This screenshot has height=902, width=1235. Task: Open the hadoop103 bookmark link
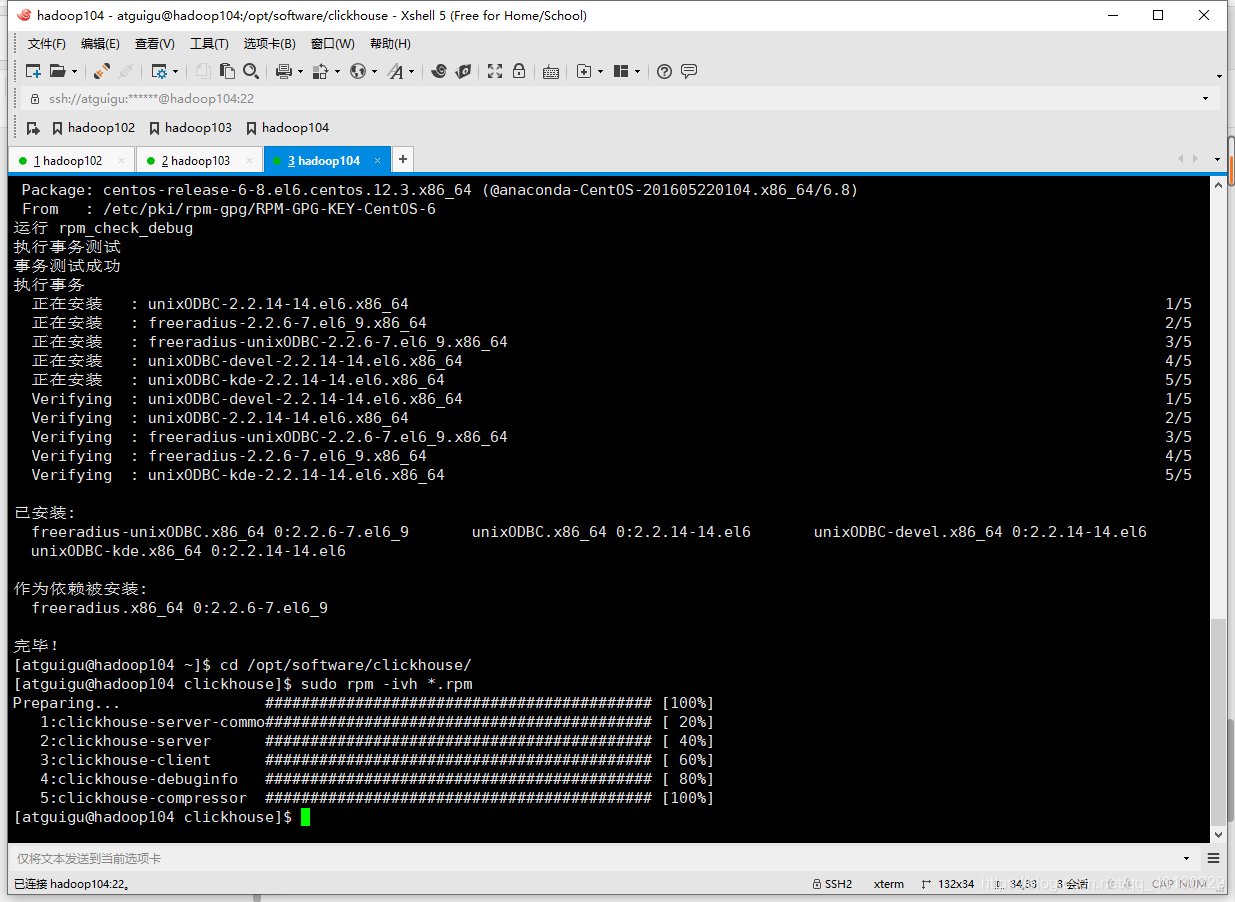click(190, 128)
